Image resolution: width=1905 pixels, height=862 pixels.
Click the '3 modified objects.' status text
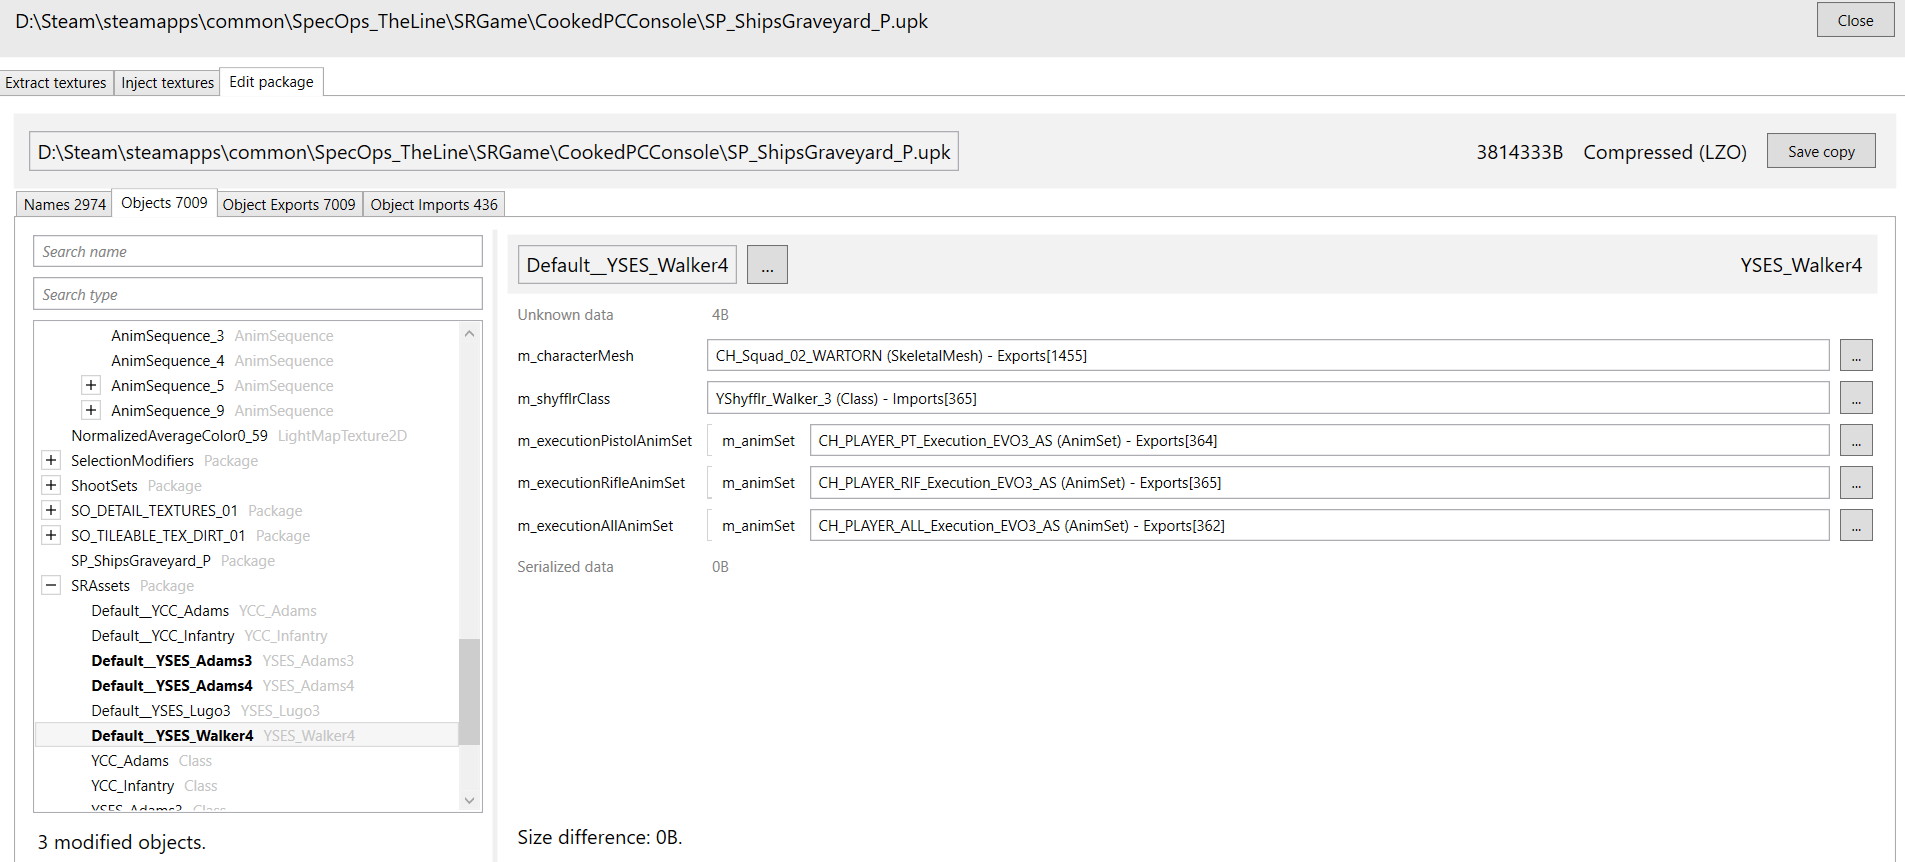coord(122,842)
